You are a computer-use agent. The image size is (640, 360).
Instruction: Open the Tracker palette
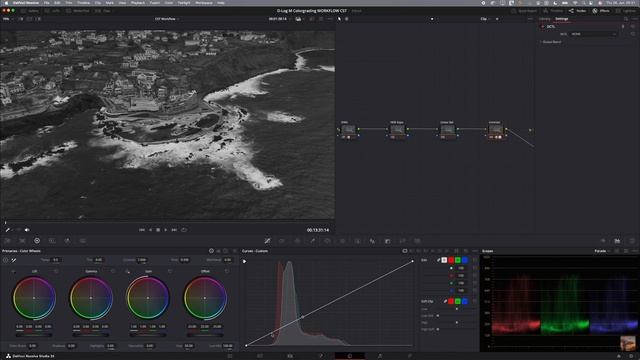coord(342,241)
